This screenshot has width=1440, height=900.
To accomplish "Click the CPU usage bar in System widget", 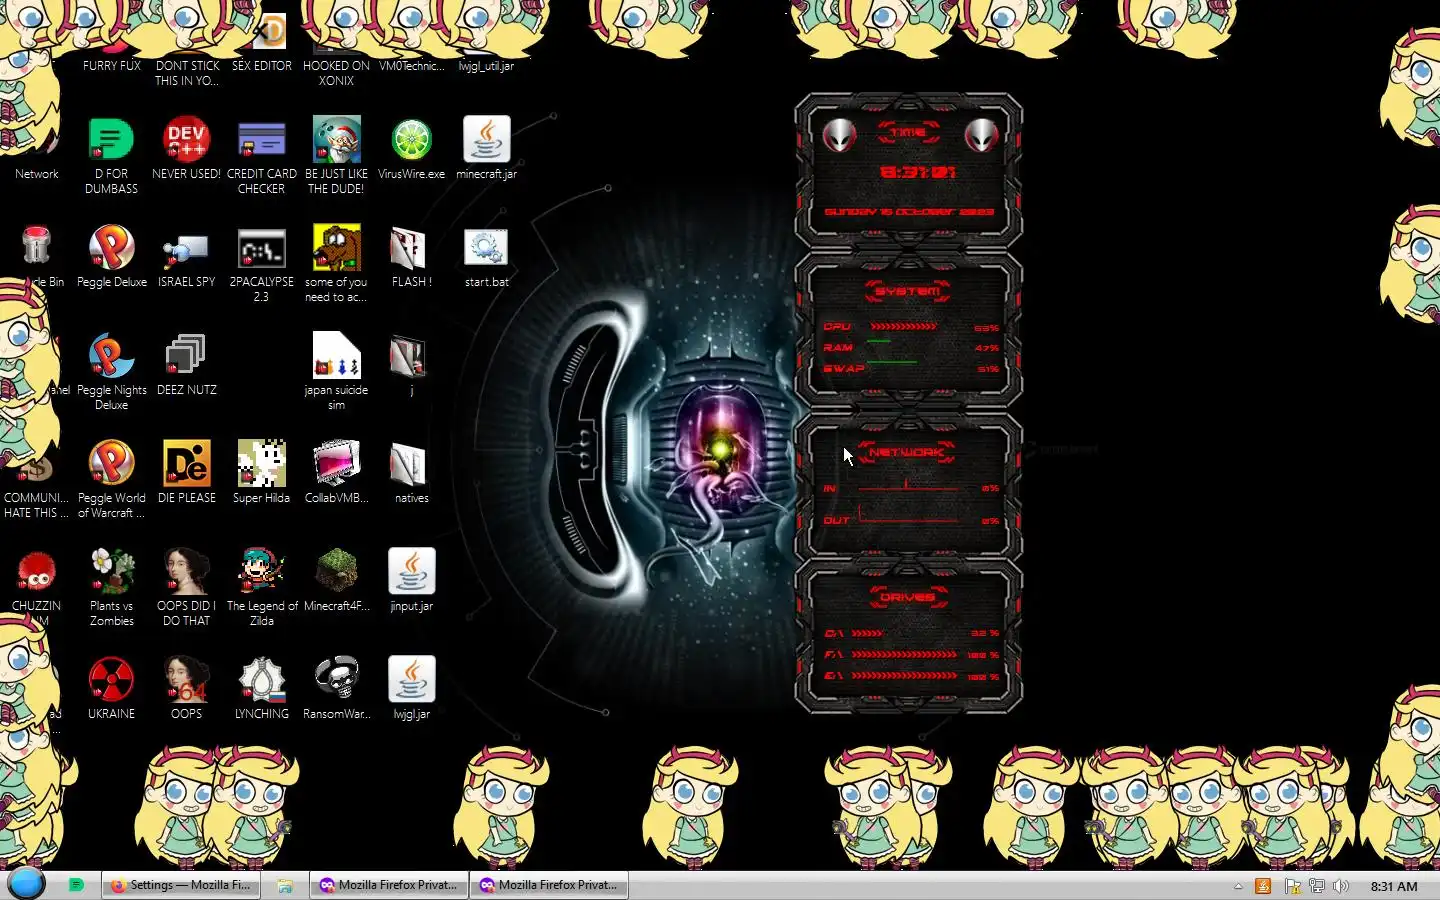I will pyautogui.click(x=903, y=326).
